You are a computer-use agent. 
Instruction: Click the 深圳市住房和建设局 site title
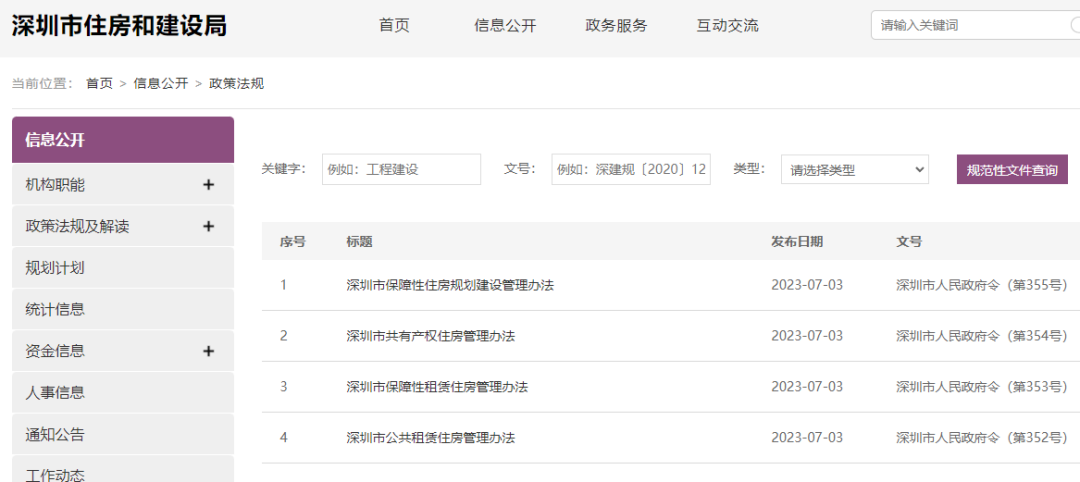click(119, 25)
